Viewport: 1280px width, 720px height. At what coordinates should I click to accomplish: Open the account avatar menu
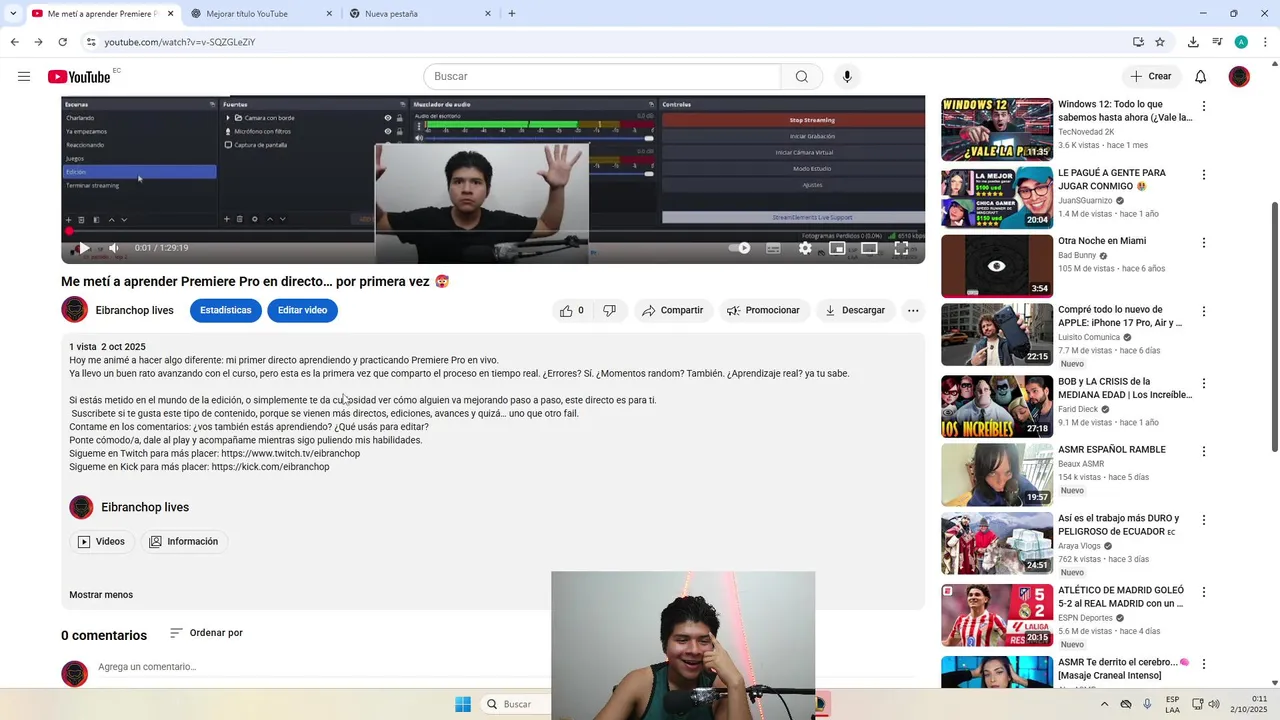coord(1239,77)
